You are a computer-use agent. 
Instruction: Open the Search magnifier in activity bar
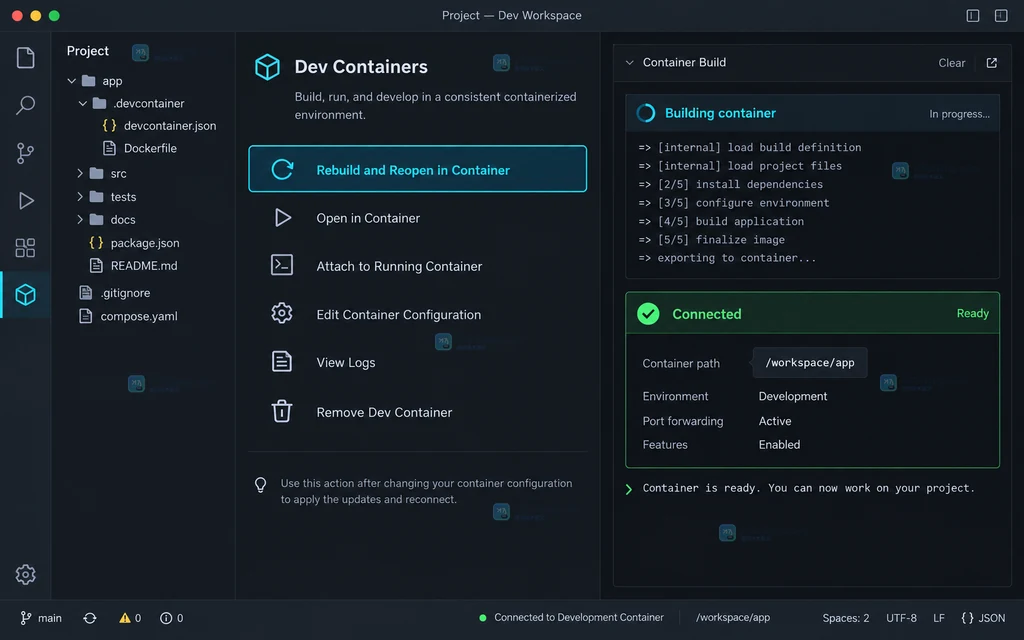(x=25, y=105)
